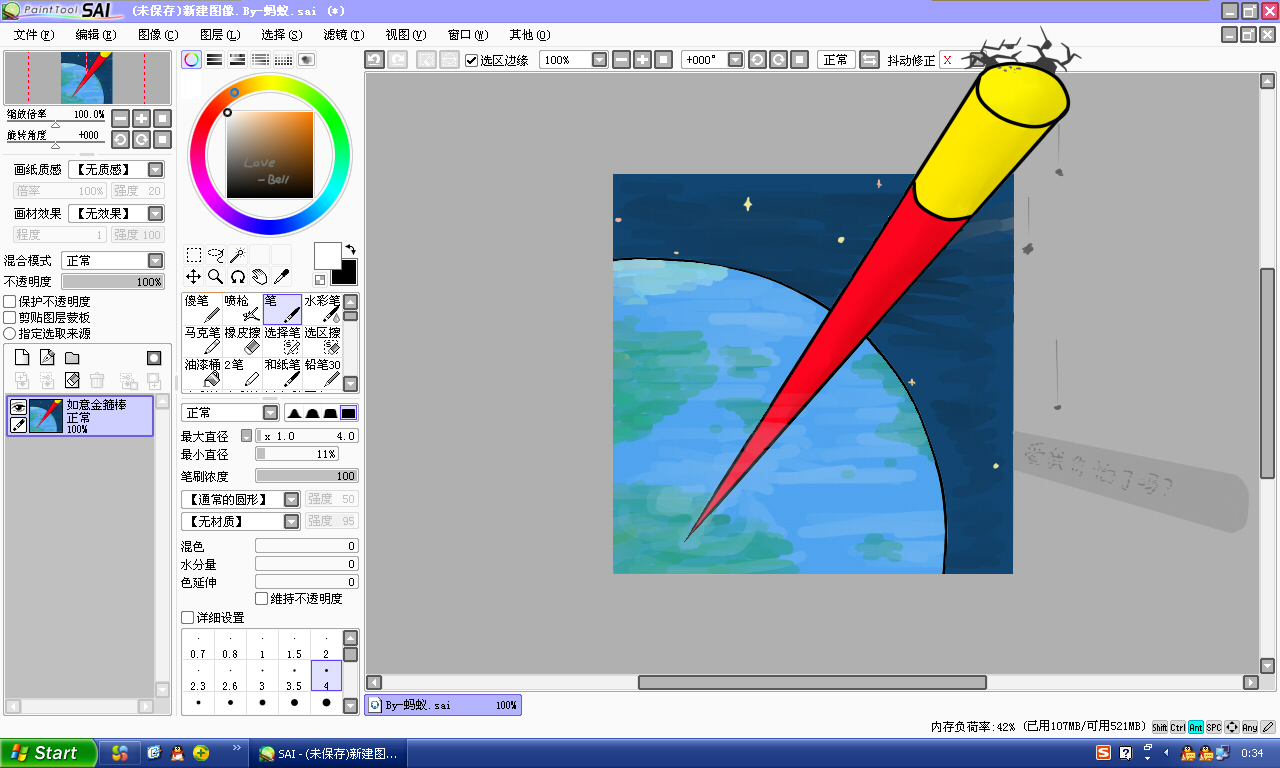This screenshot has height=768, width=1280.
Task: Open the 图层 (L) menu
Action: (x=219, y=35)
